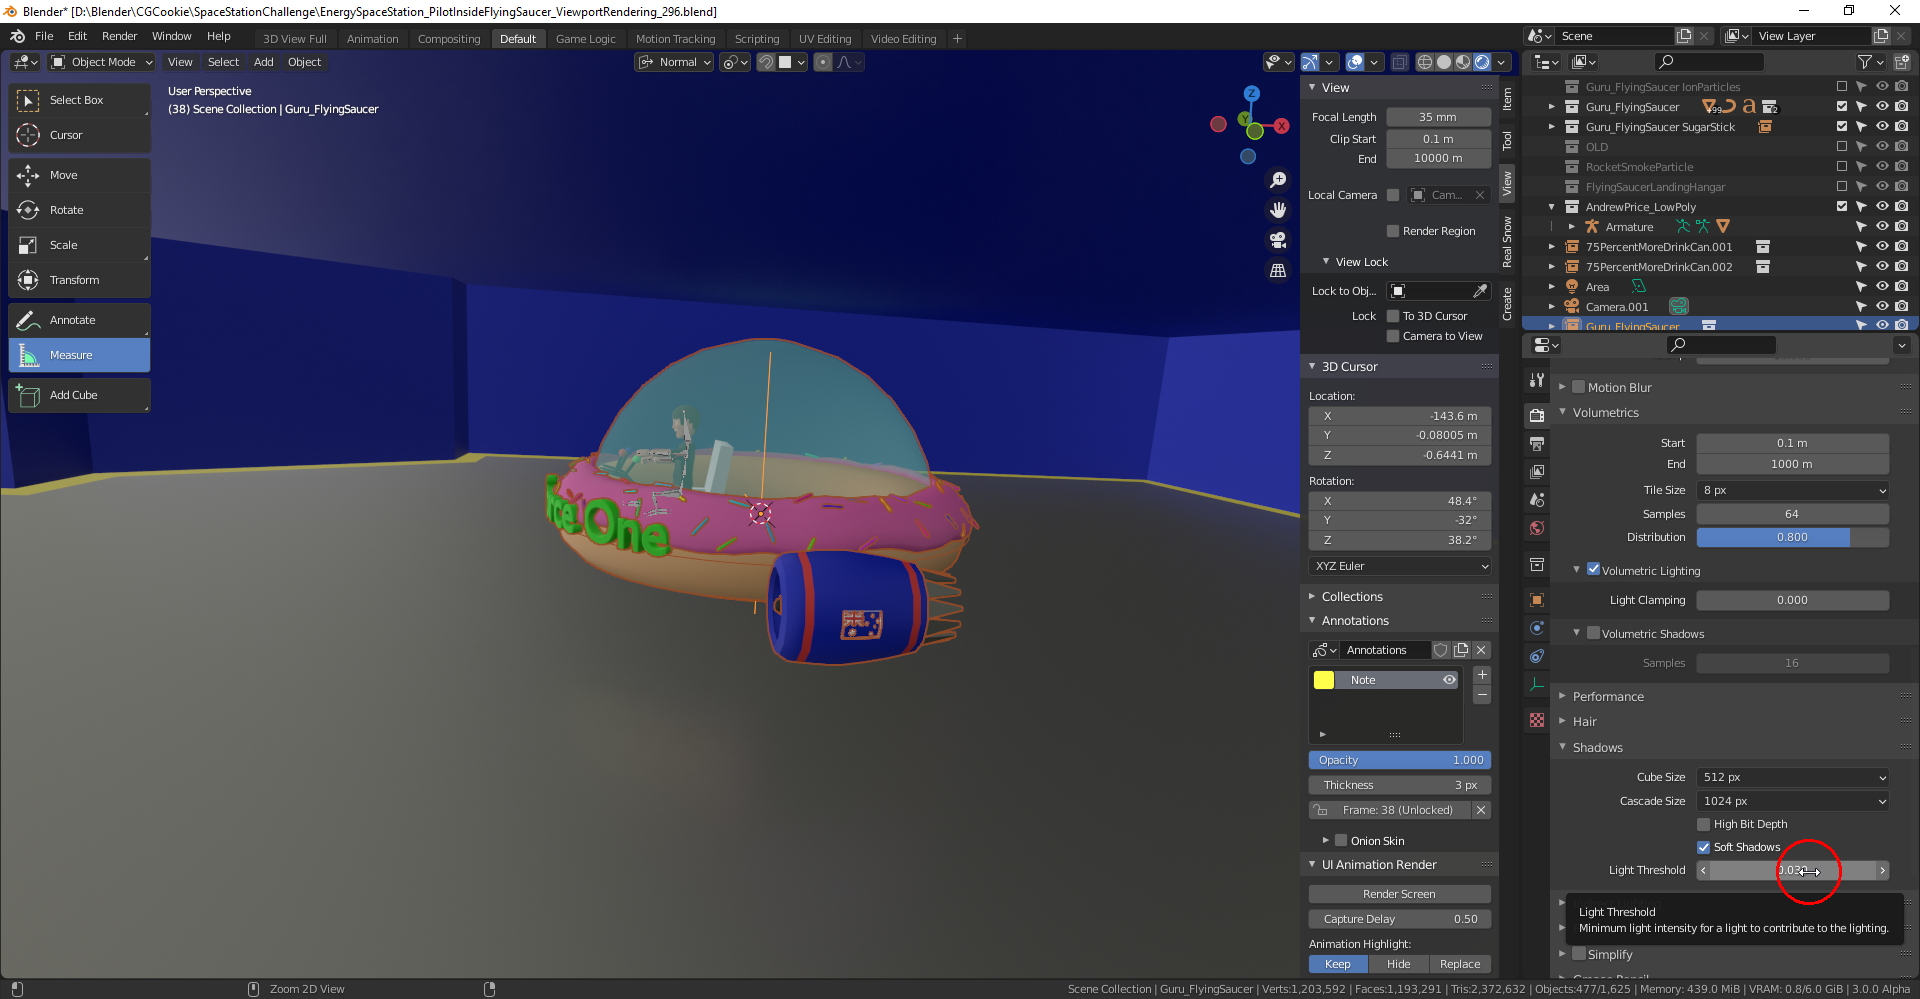Click the eyedropper in Lock to Object field
The height and width of the screenshot is (999, 1920).
tap(1480, 291)
